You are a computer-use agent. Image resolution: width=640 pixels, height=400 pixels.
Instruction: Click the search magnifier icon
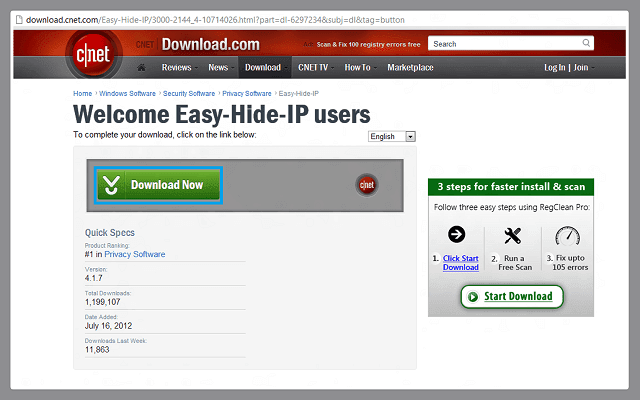coord(586,43)
